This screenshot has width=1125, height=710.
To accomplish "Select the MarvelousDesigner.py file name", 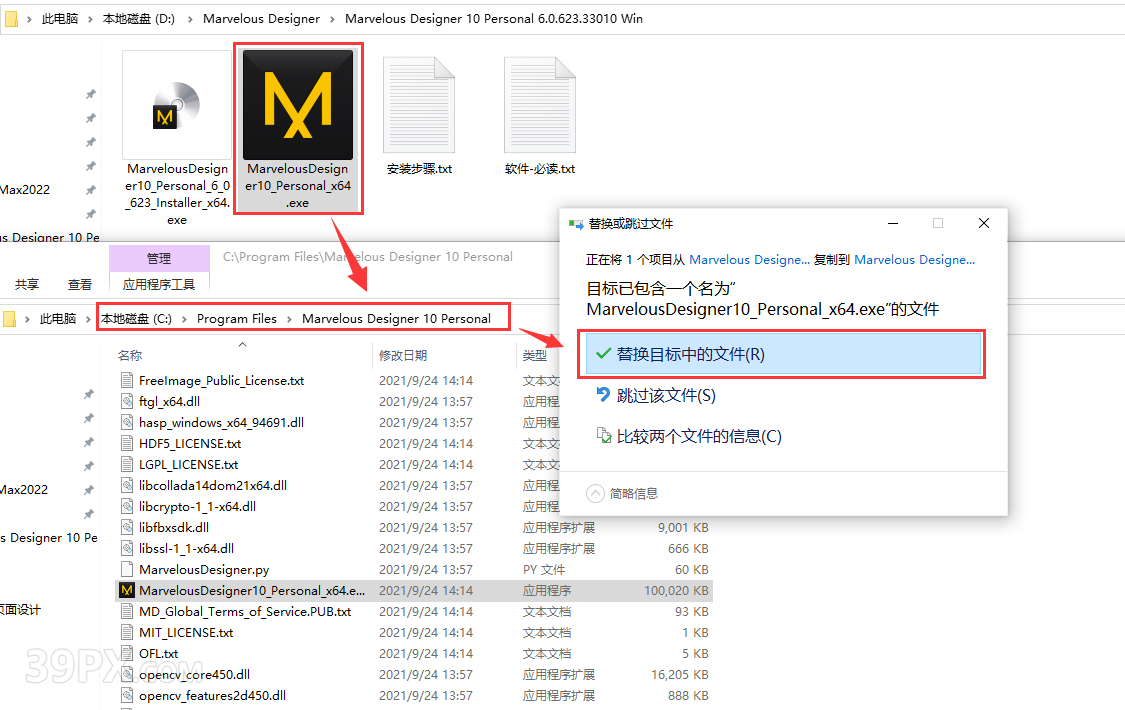I will pos(204,569).
